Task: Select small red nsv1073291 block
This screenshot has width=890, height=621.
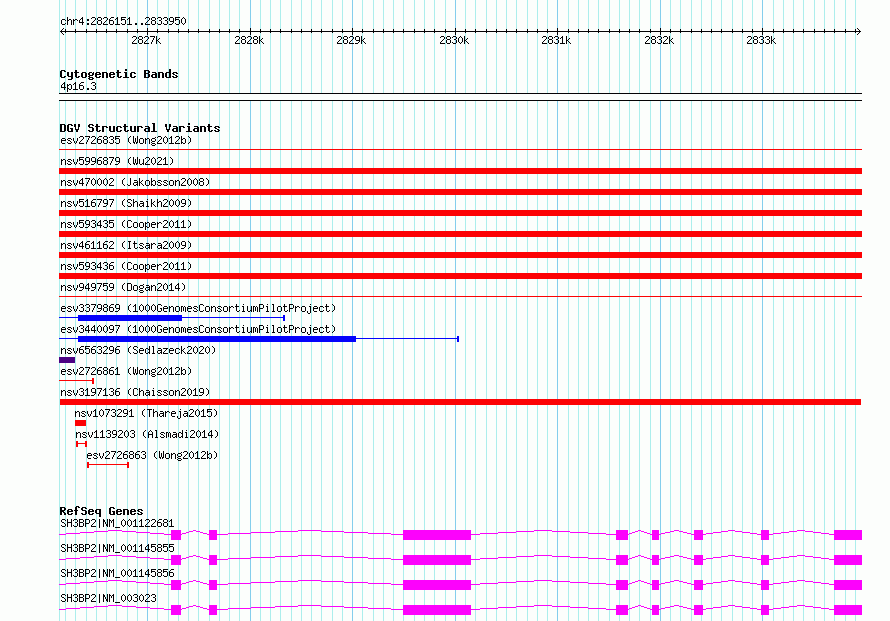Action: tap(81, 423)
